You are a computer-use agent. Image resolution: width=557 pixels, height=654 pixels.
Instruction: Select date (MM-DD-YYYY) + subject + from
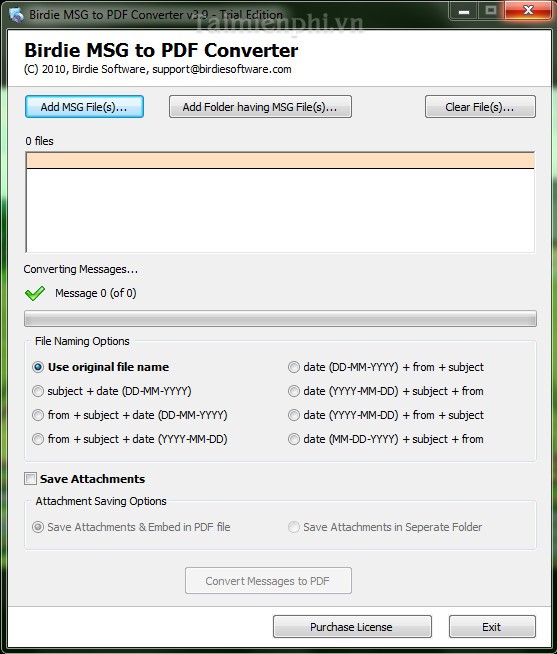point(386,439)
